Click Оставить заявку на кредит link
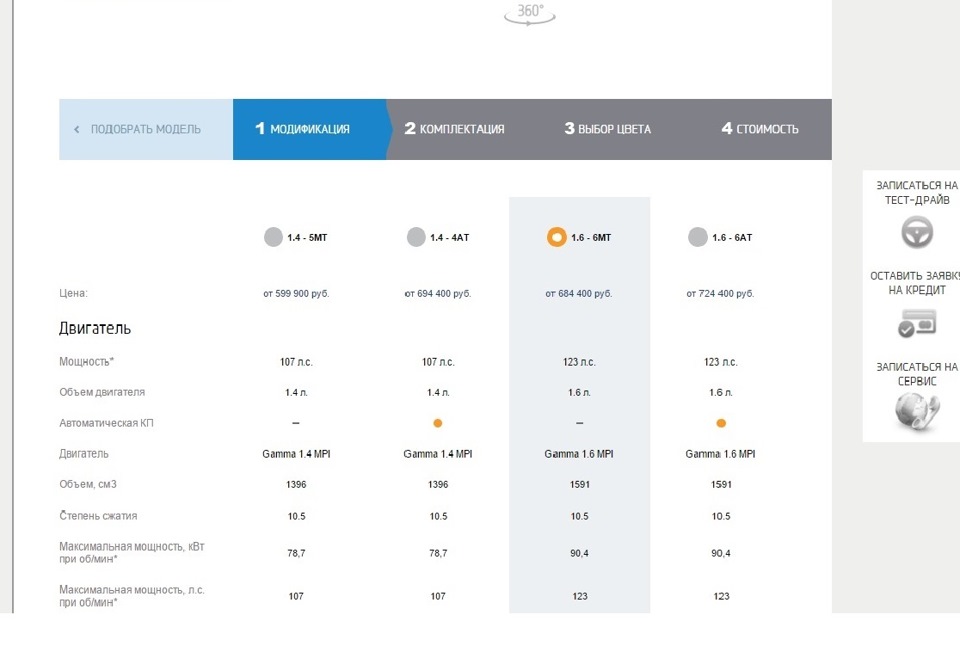This screenshot has width=960, height=652. pyautogui.click(x=915, y=283)
